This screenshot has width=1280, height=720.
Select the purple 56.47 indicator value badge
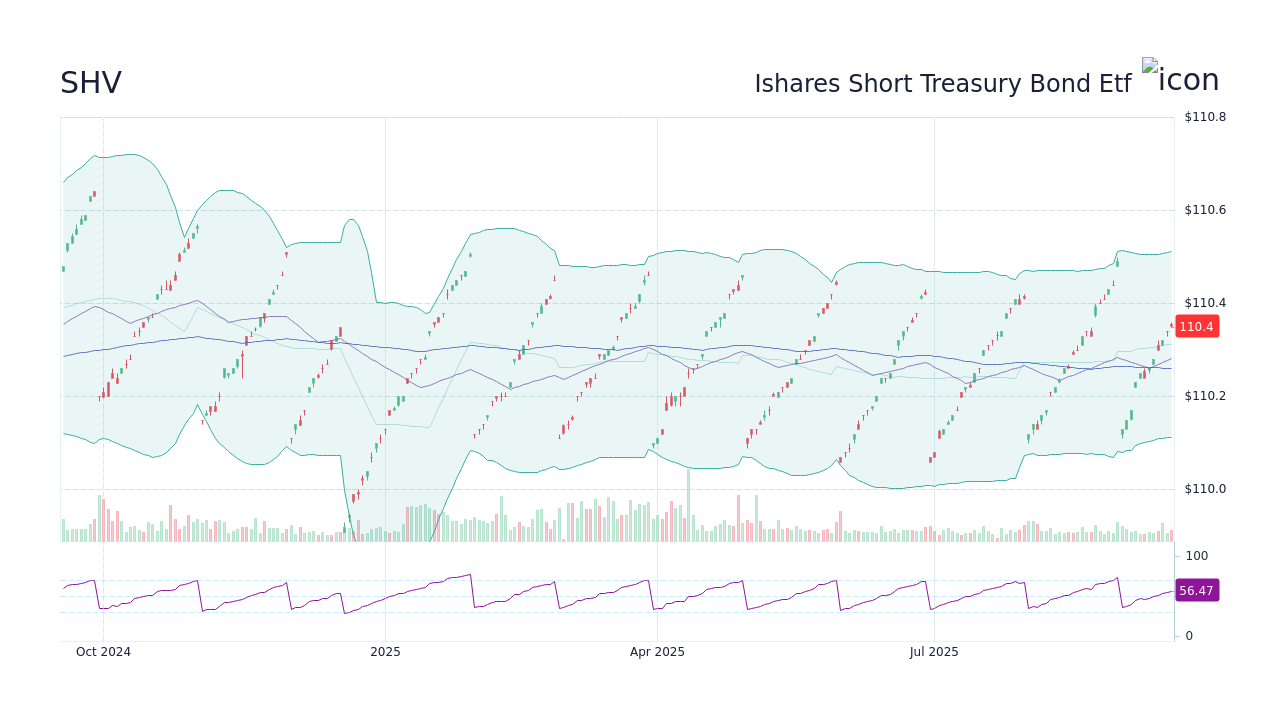pos(1196,591)
